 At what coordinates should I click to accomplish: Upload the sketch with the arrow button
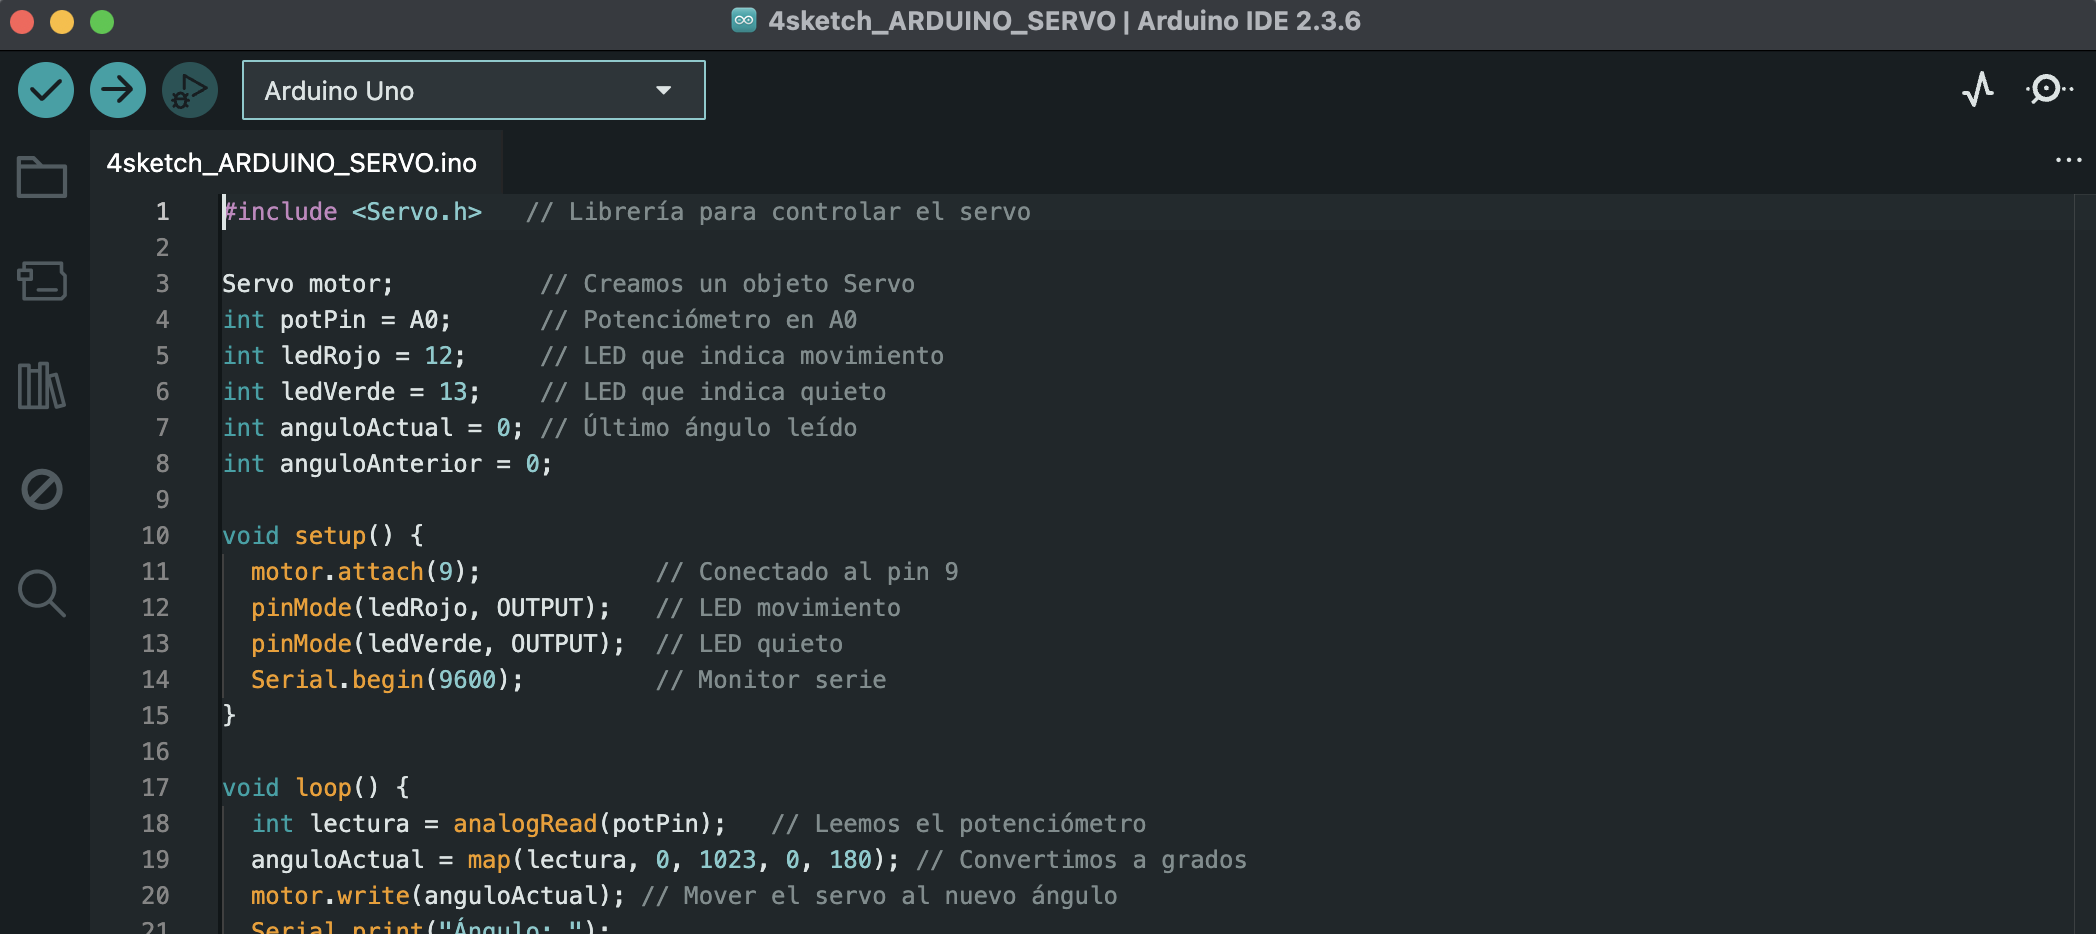(118, 90)
